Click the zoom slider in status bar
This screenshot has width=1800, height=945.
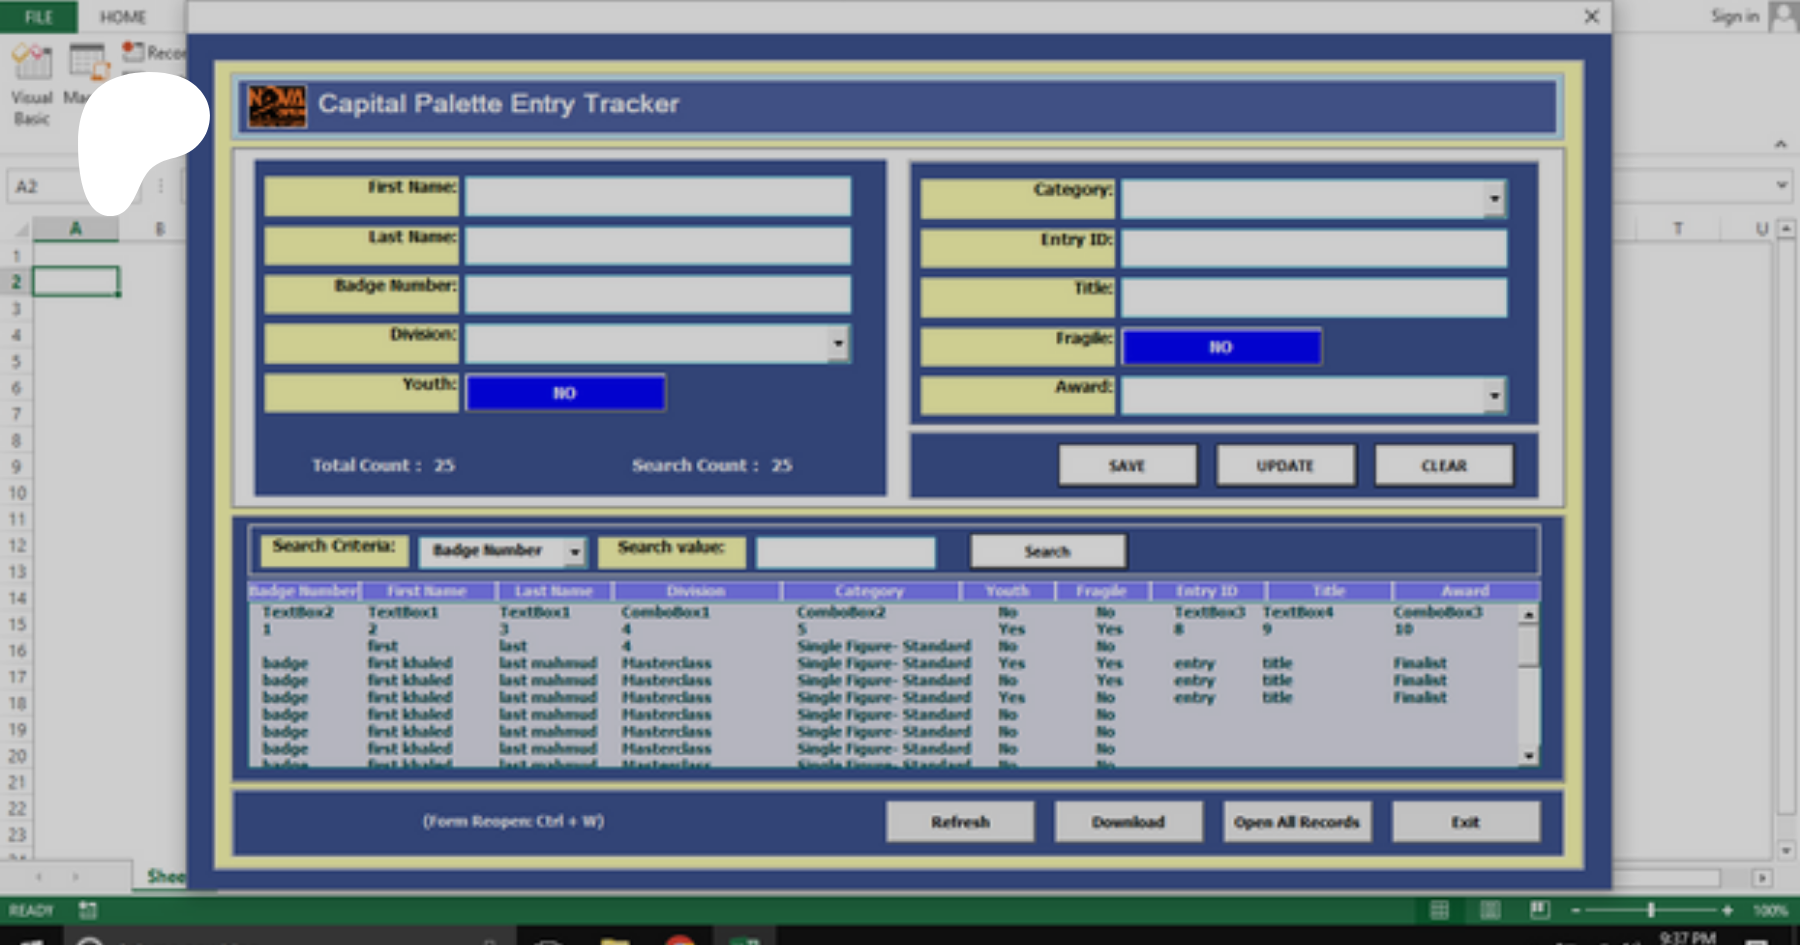click(1651, 910)
